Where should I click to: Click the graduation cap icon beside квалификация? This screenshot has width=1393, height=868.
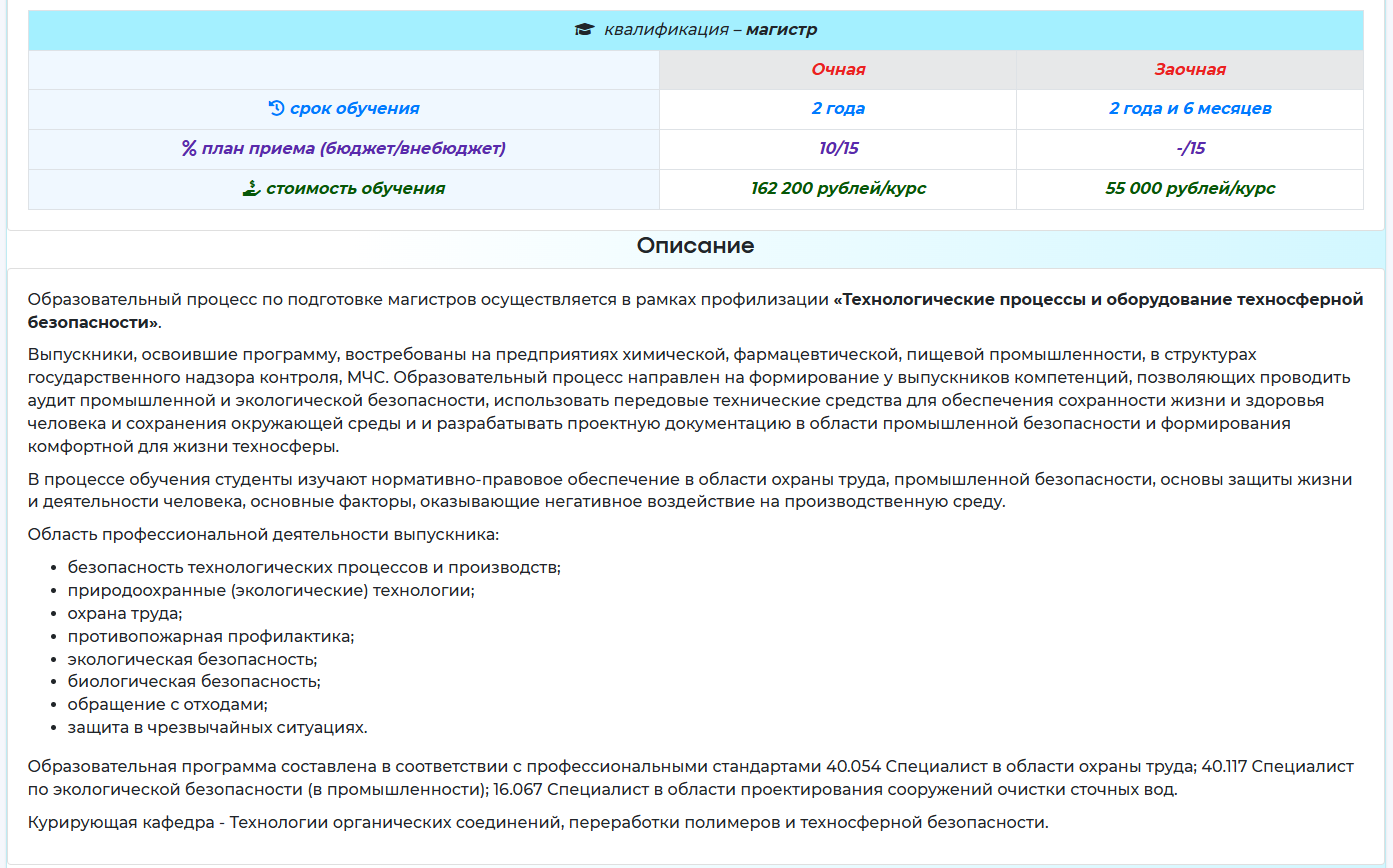tap(584, 30)
